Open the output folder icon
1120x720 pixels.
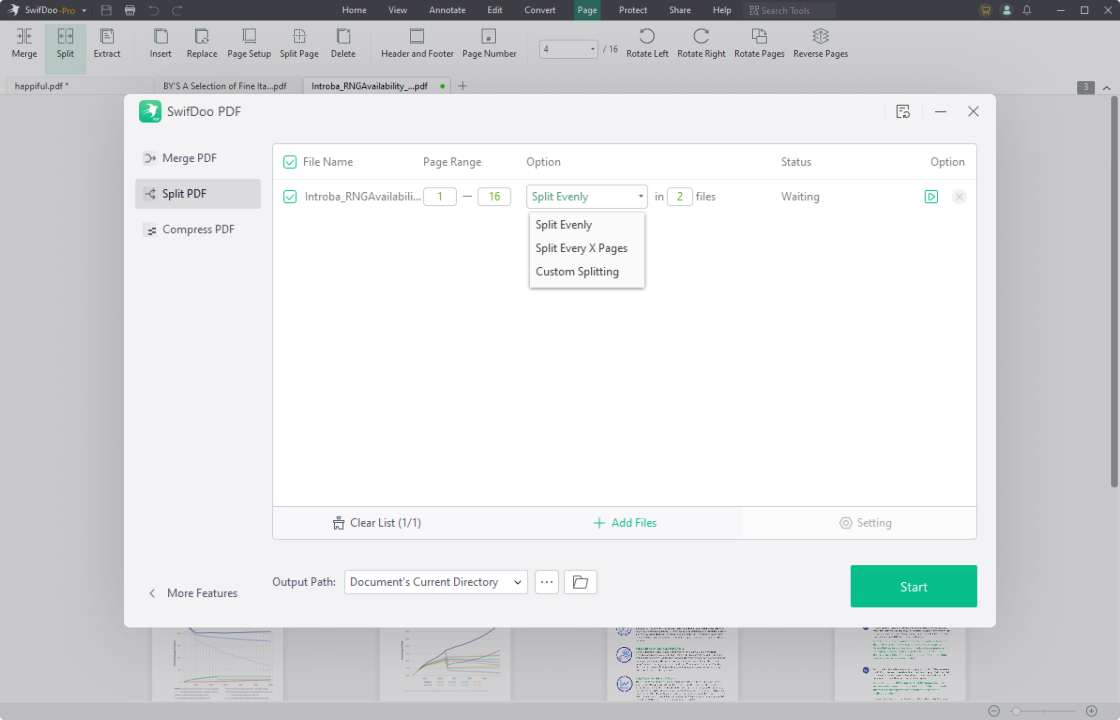coord(581,582)
